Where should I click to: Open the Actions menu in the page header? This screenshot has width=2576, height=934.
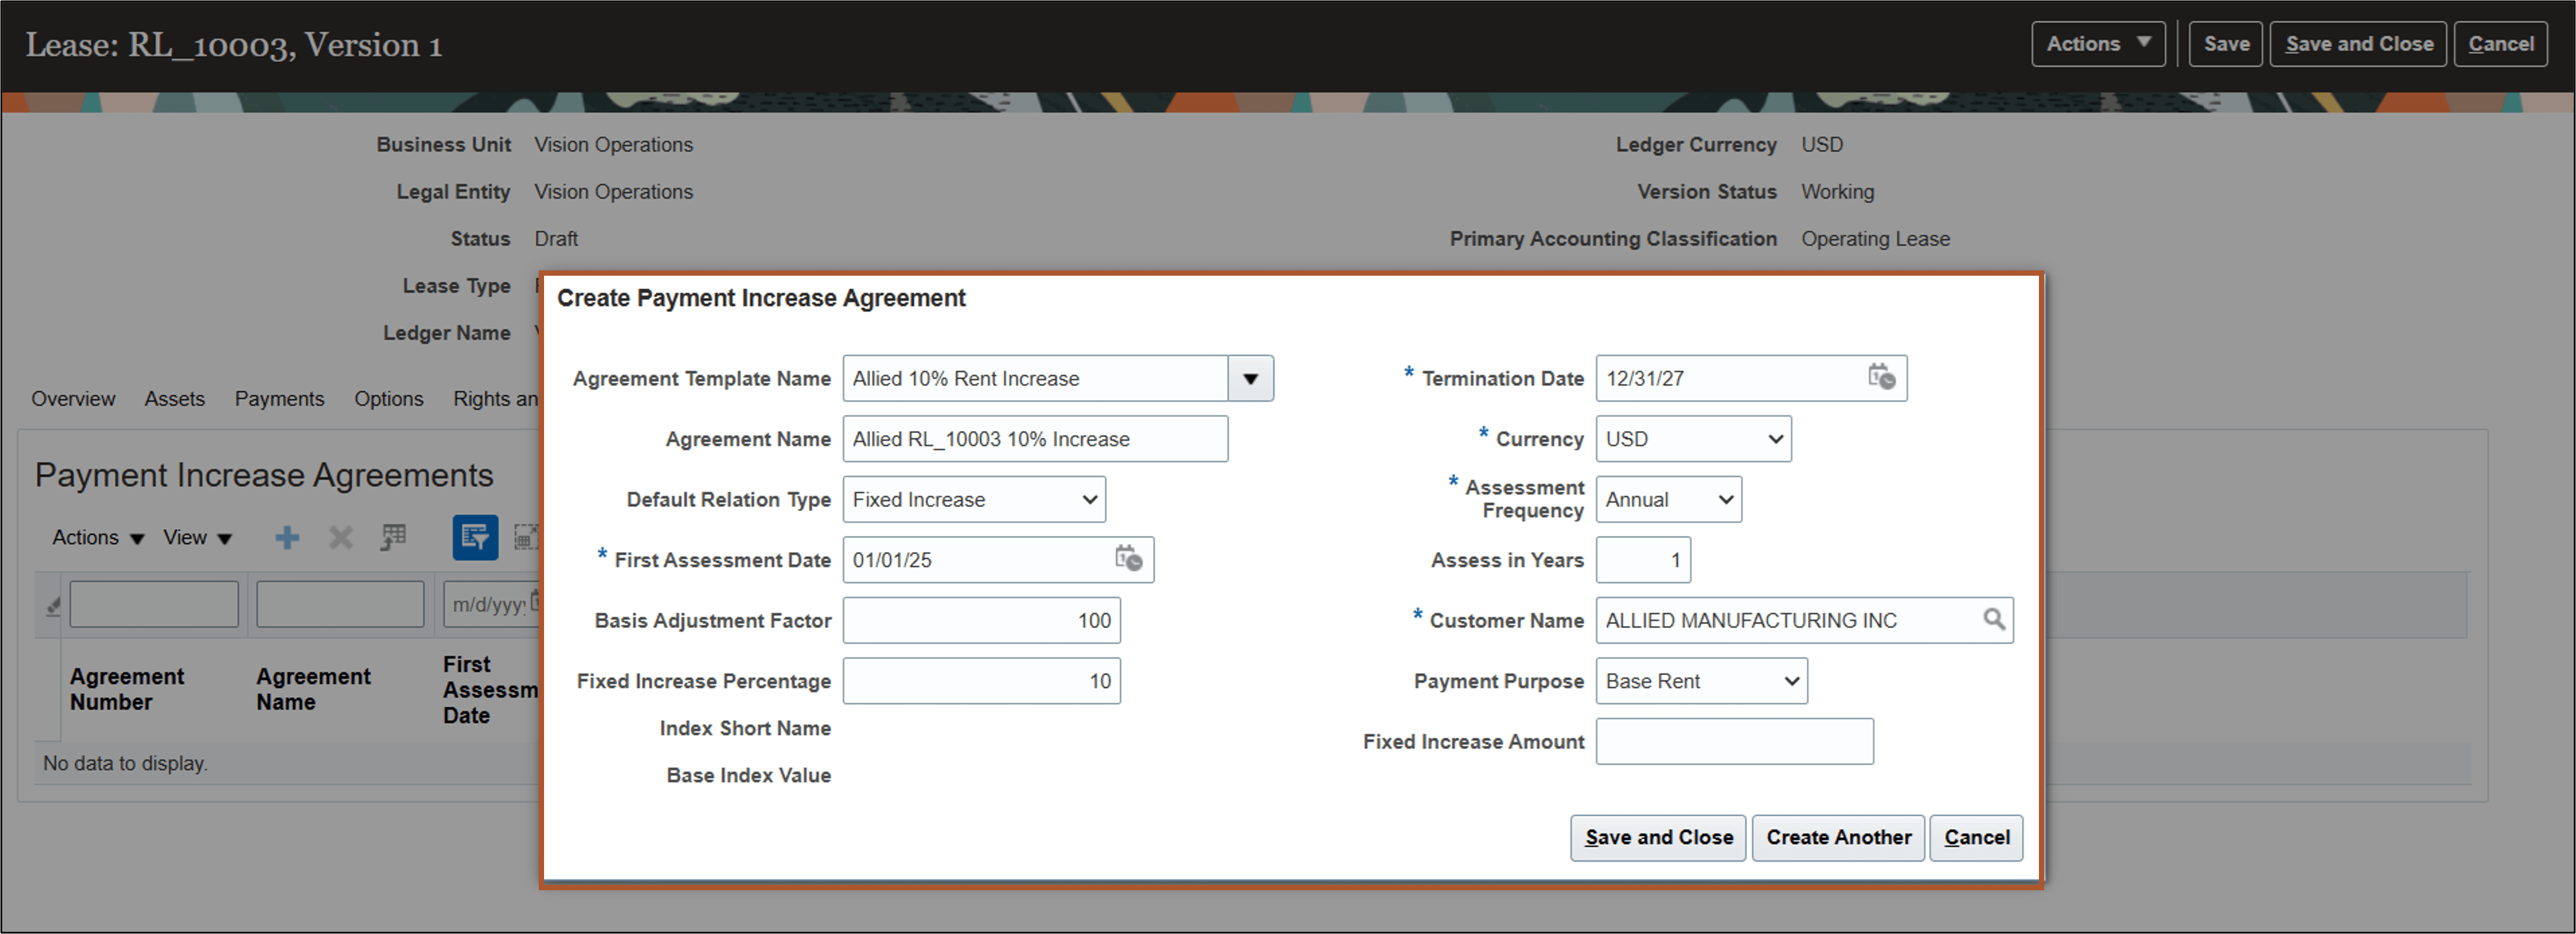(x=2097, y=43)
